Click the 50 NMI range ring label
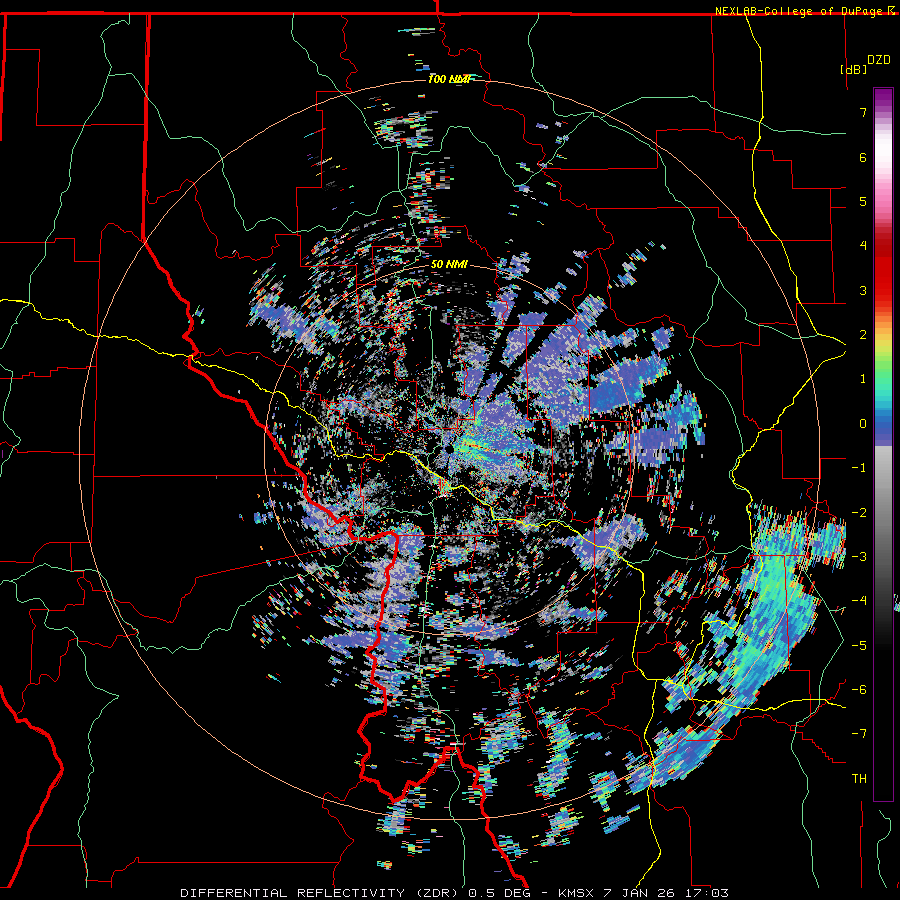Viewport: 900px width, 900px height. 449,265
